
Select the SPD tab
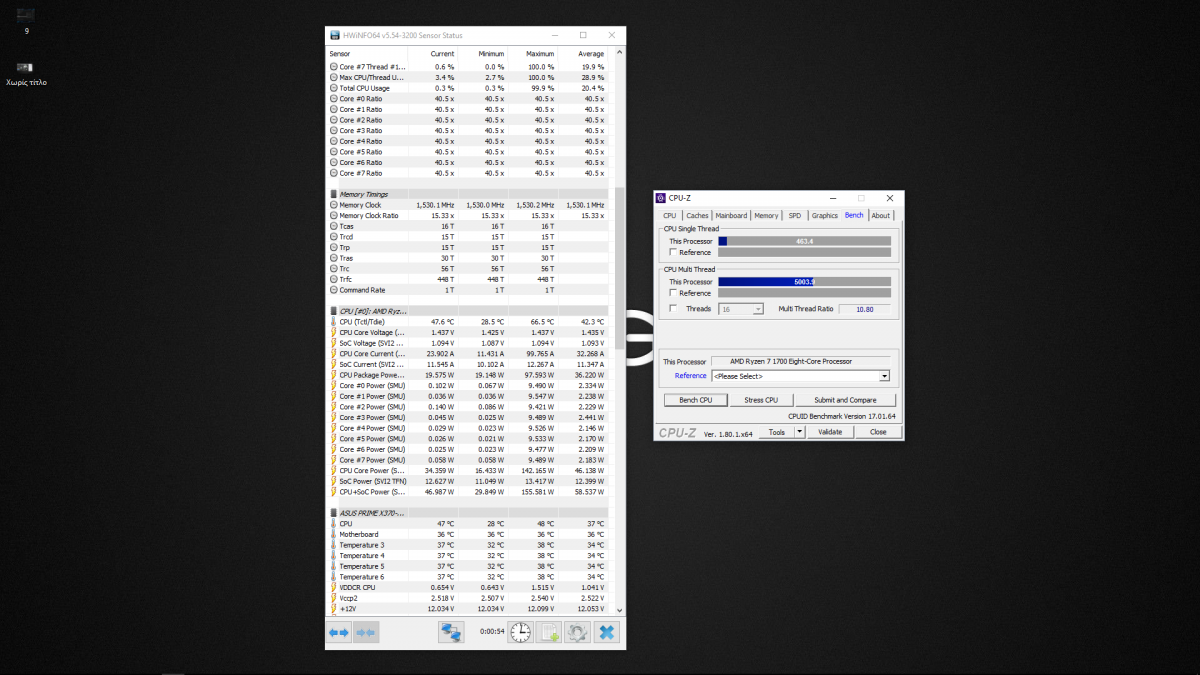(795, 215)
